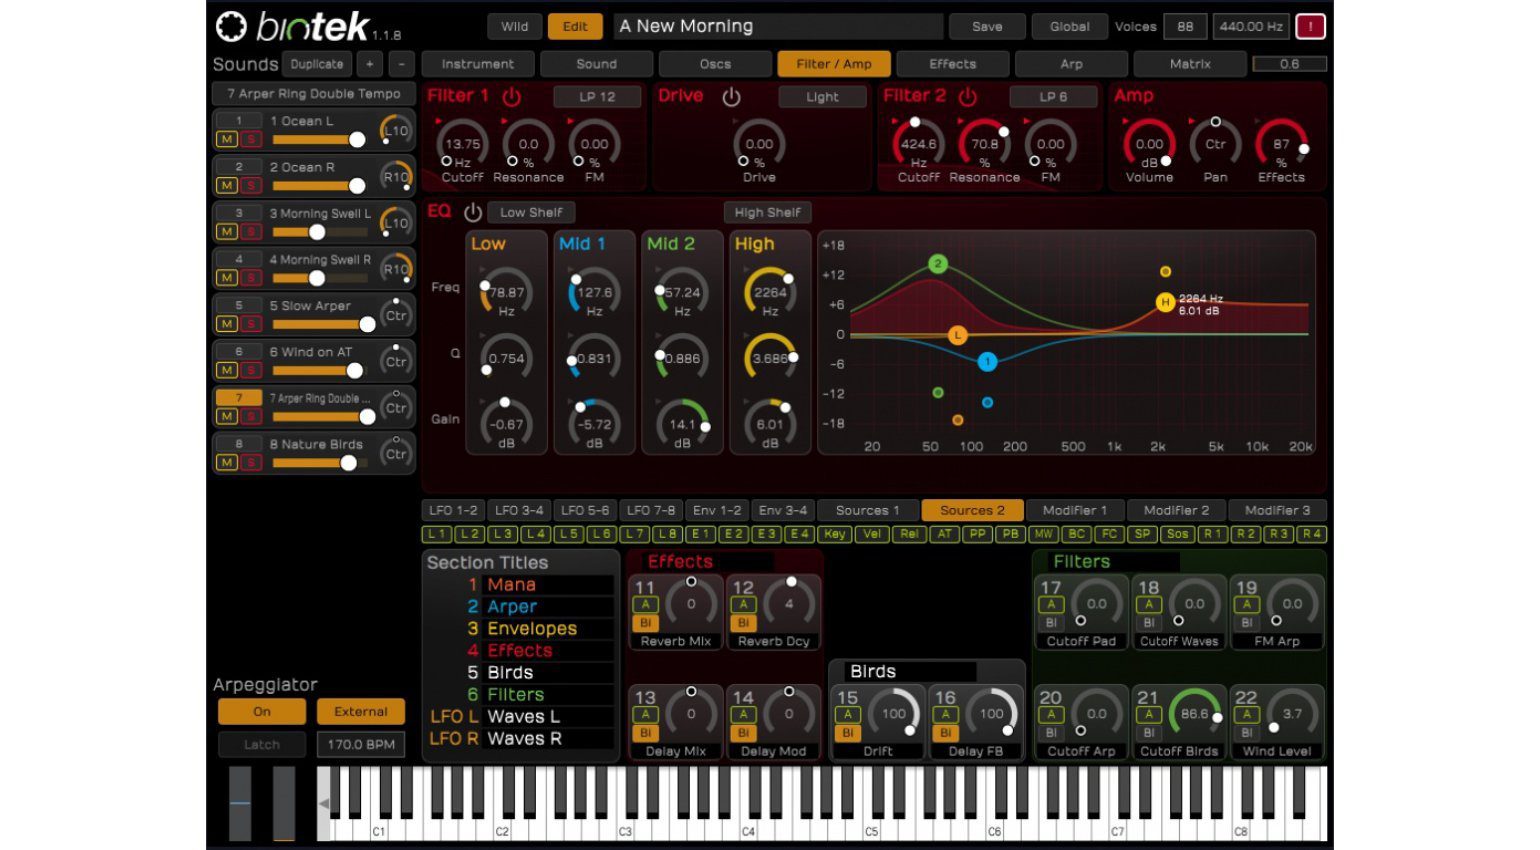Click the Vel modulation source tag

coord(872,534)
